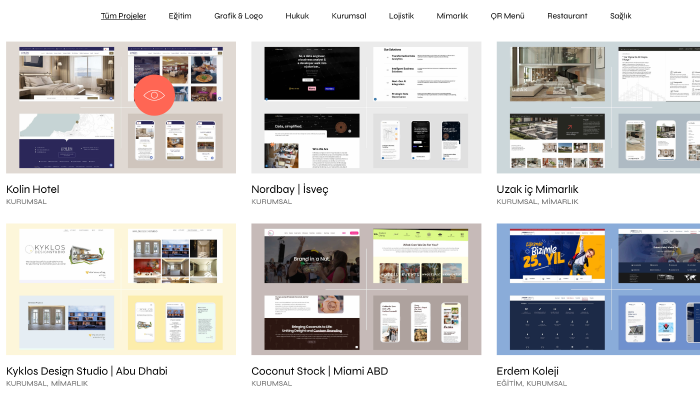Click the Coconut Stock | Miami ABD title
Screen dimensions: 700x394
point(320,371)
